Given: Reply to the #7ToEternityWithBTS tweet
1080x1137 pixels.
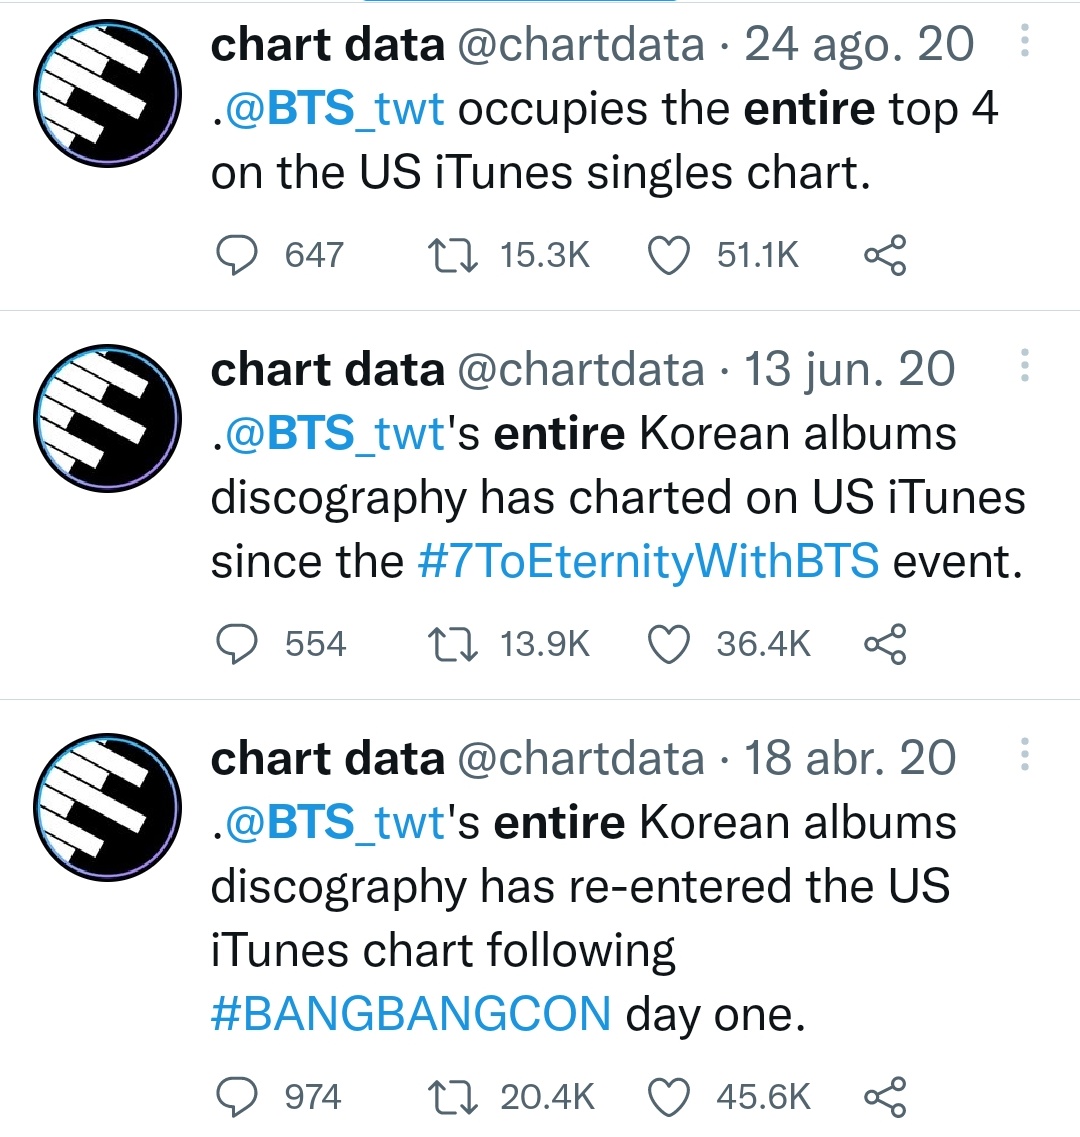Looking at the screenshot, I should [x=236, y=644].
